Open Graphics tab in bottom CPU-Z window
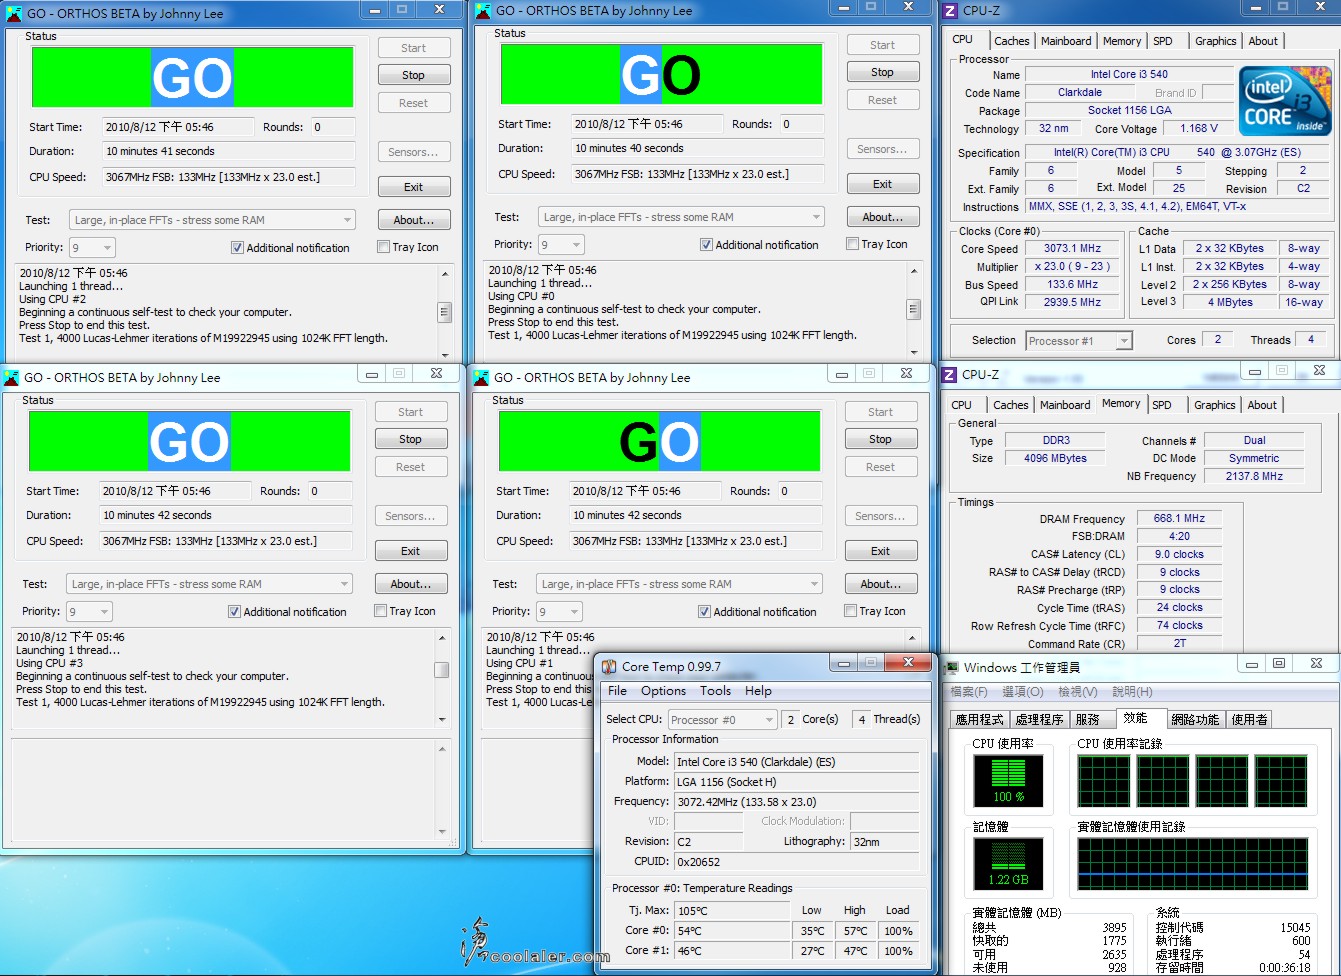 click(1214, 405)
